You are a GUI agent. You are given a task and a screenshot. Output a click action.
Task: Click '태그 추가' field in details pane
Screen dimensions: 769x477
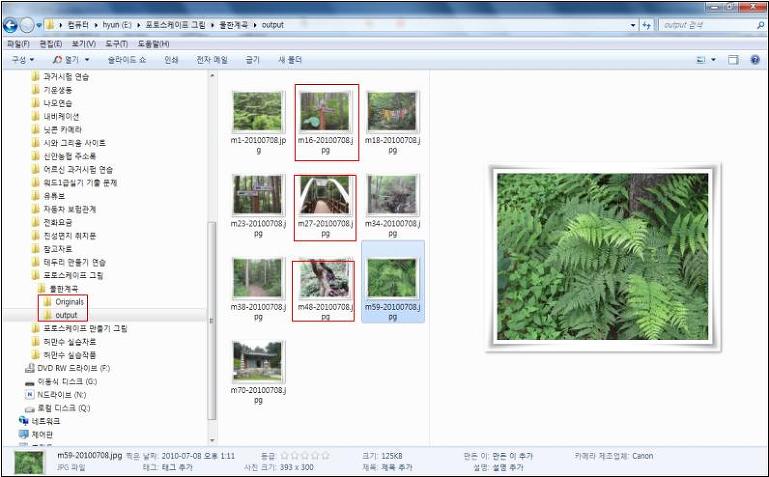pos(177,467)
